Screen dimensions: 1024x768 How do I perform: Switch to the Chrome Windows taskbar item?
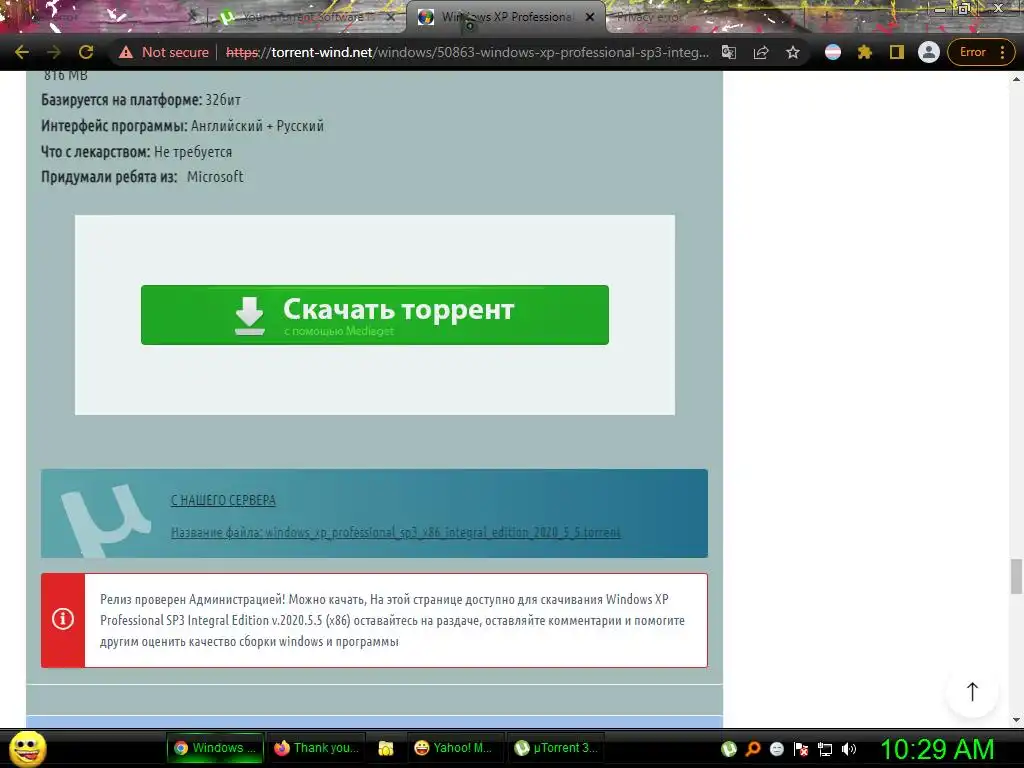[x=216, y=748]
